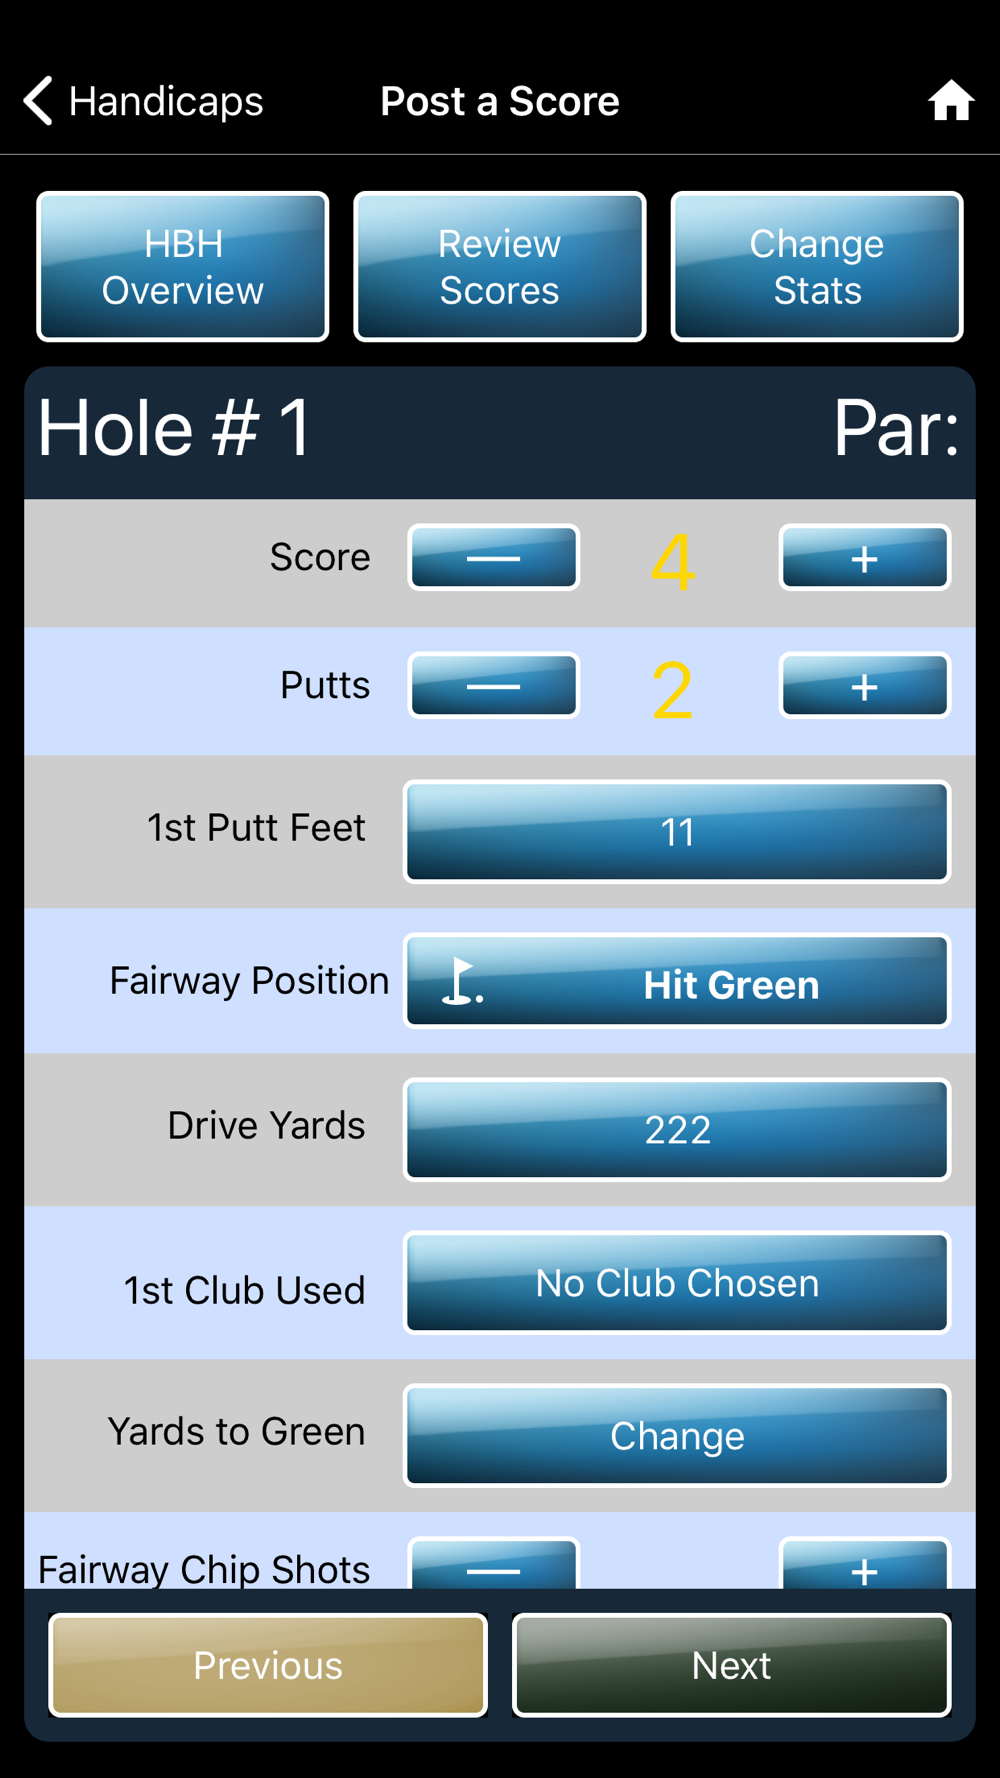This screenshot has width=1000, height=1778.
Task: Open the Drive Yards picker showing 222
Action: 677,1130
